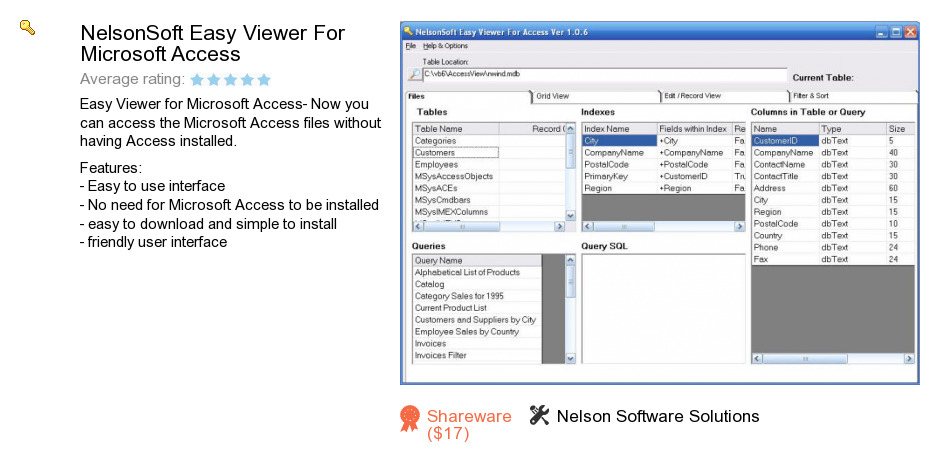The width and height of the screenshot is (940, 469).
Task: Click the Table Location path field
Action: click(x=605, y=74)
